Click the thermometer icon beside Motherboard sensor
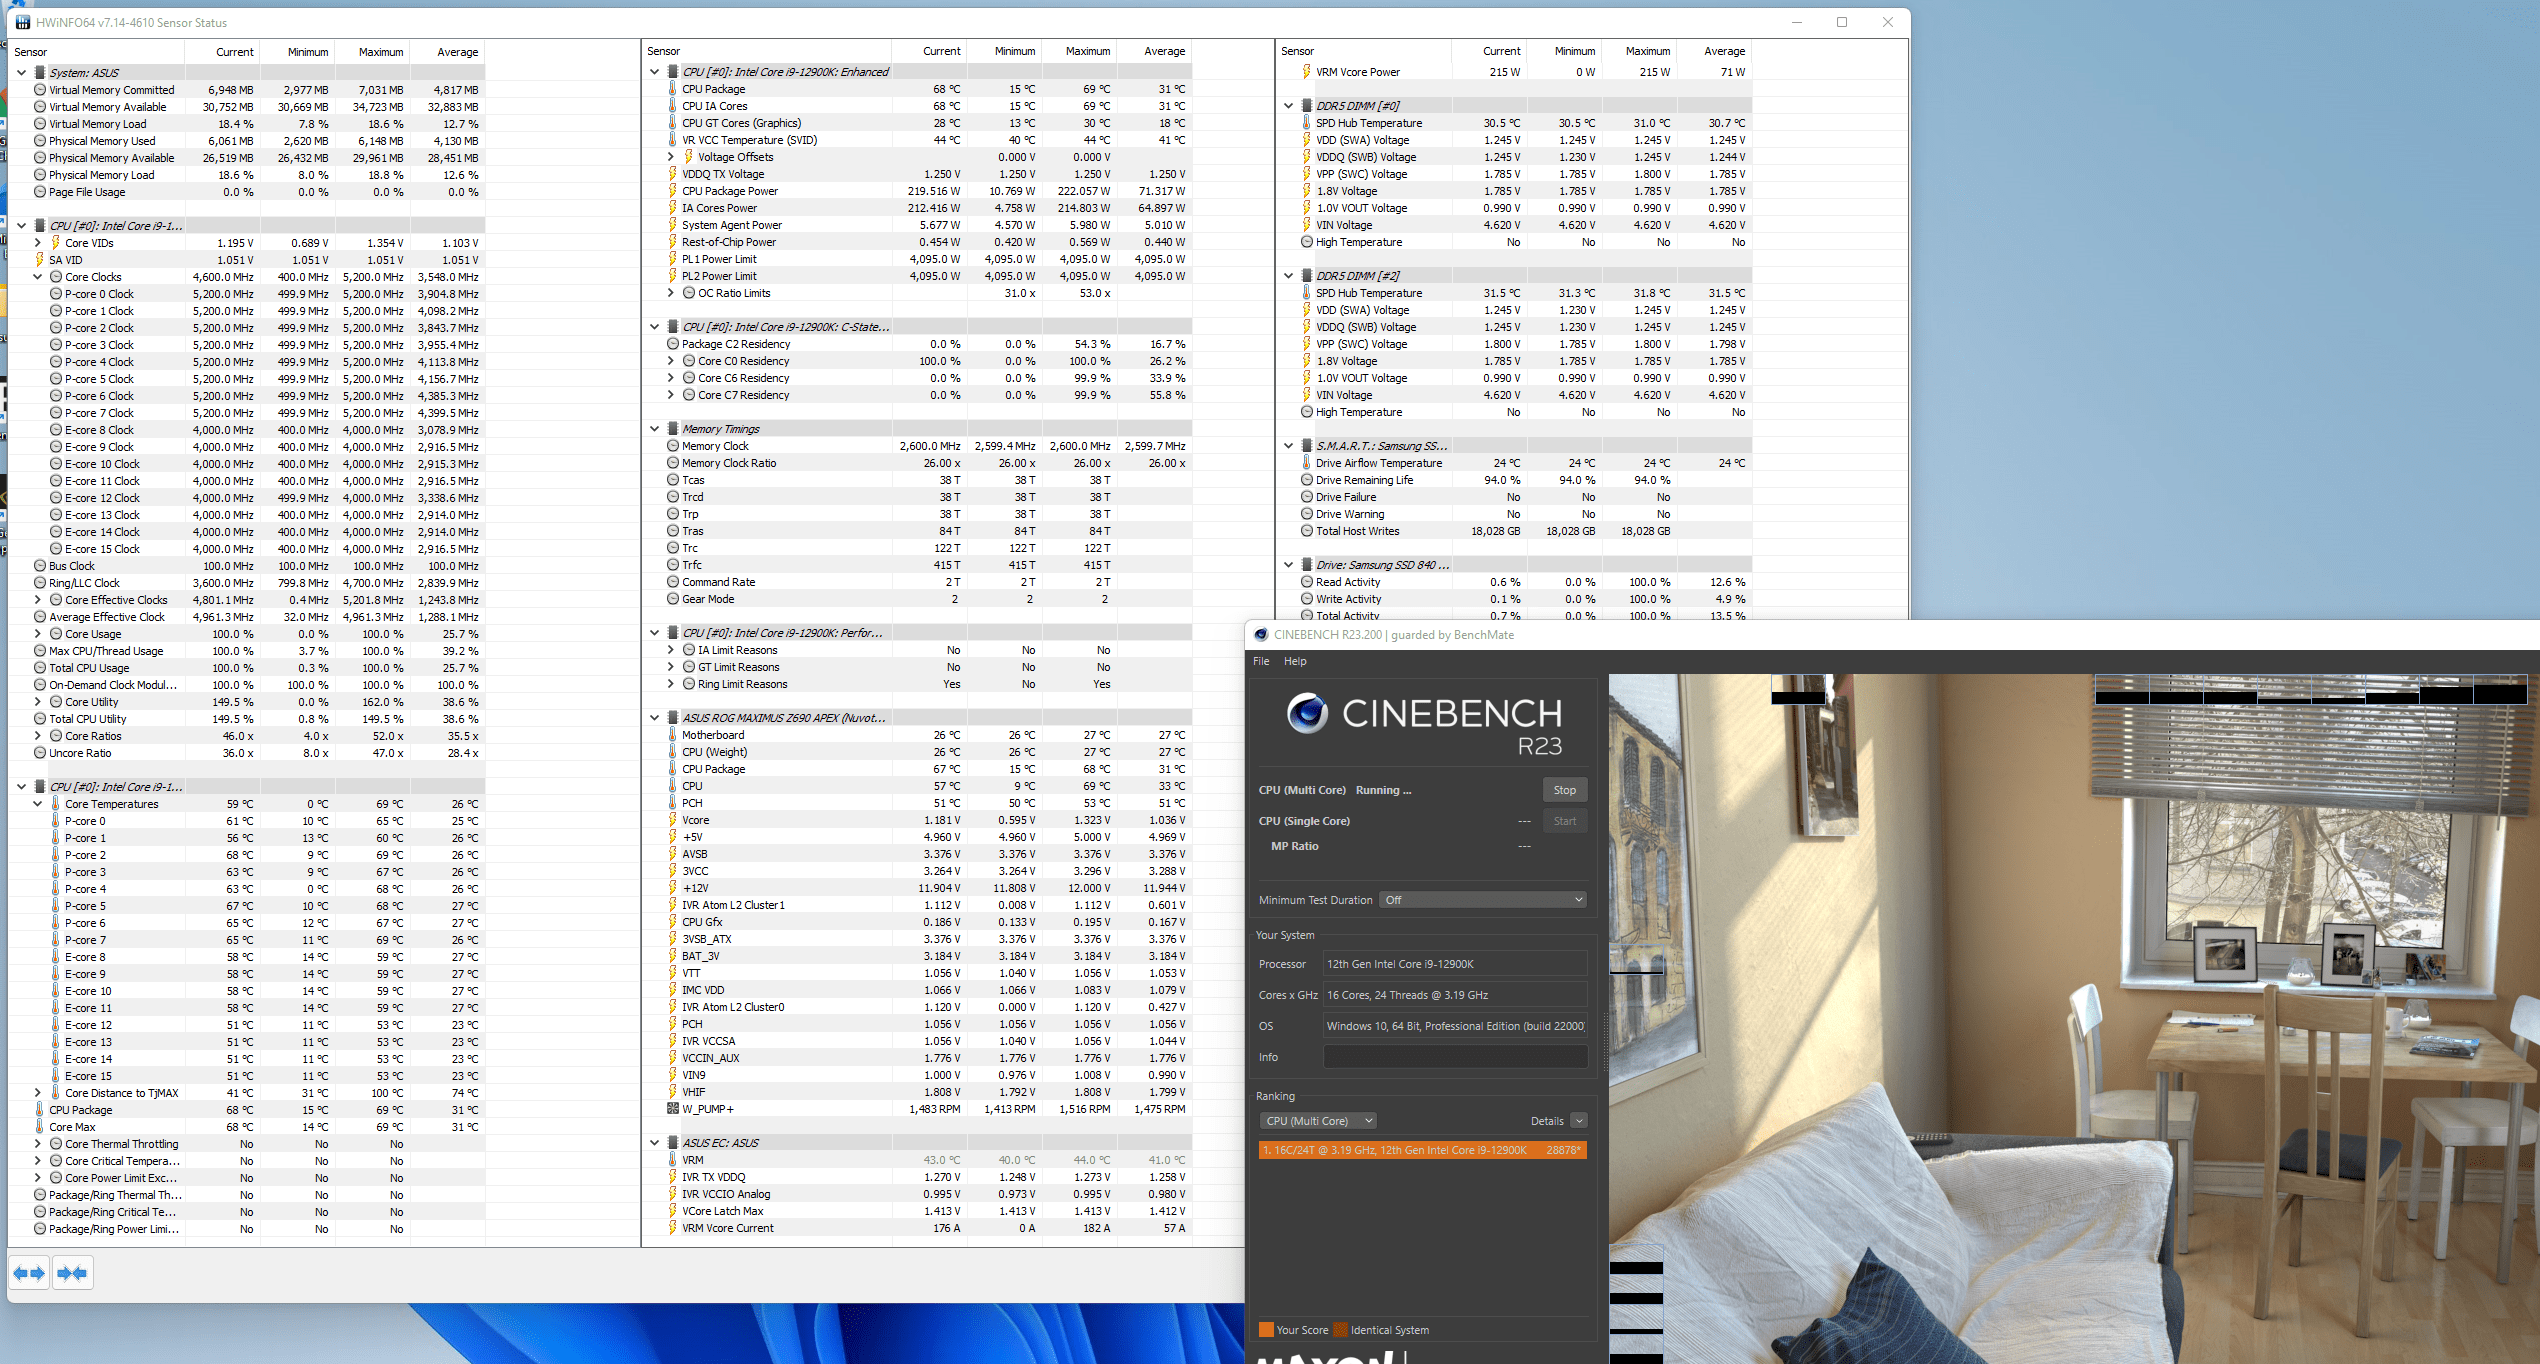This screenshot has width=2540, height=1364. (672, 735)
